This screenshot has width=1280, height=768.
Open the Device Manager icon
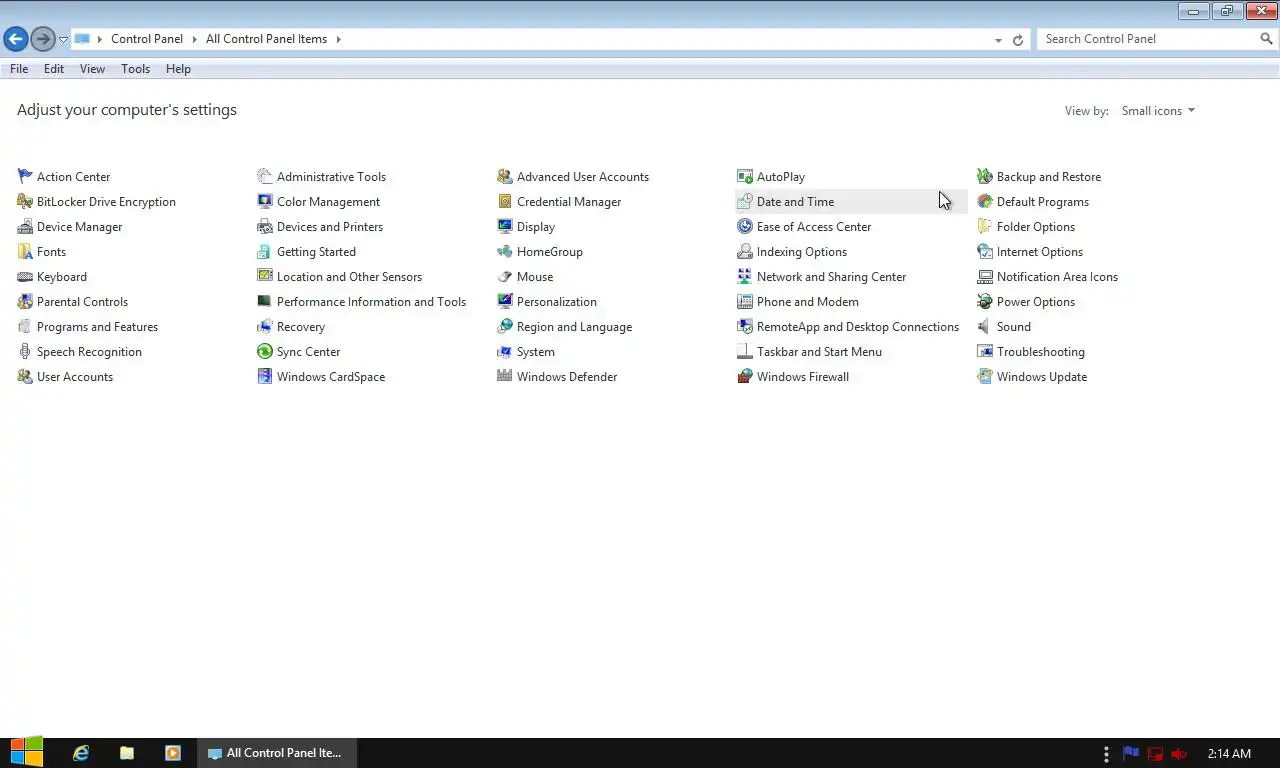point(25,227)
